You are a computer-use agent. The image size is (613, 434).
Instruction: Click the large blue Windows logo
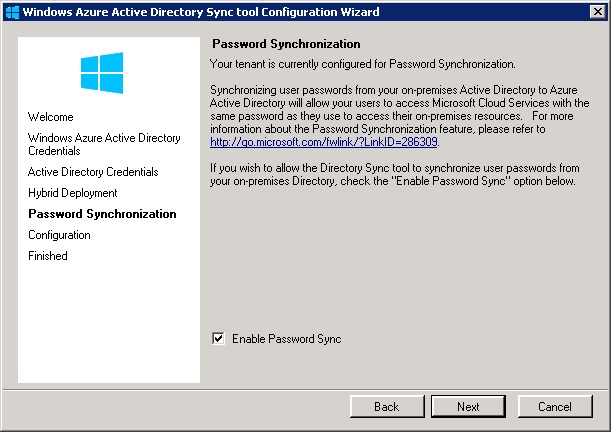coord(102,73)
